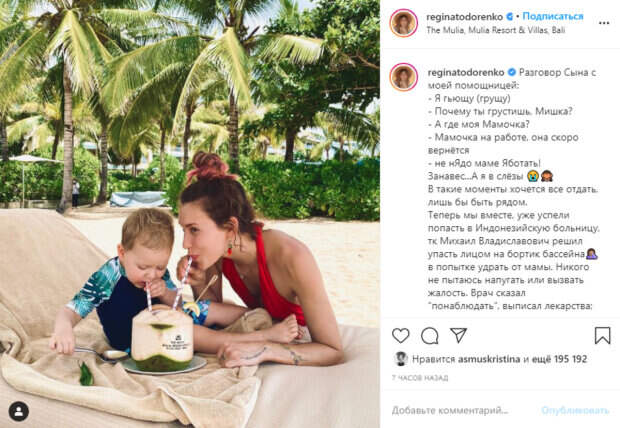Image resolution: width=620 pixels, height=428 pixels.
Task: Show tagged people via the photo's person icon
Action: (19, 411)
